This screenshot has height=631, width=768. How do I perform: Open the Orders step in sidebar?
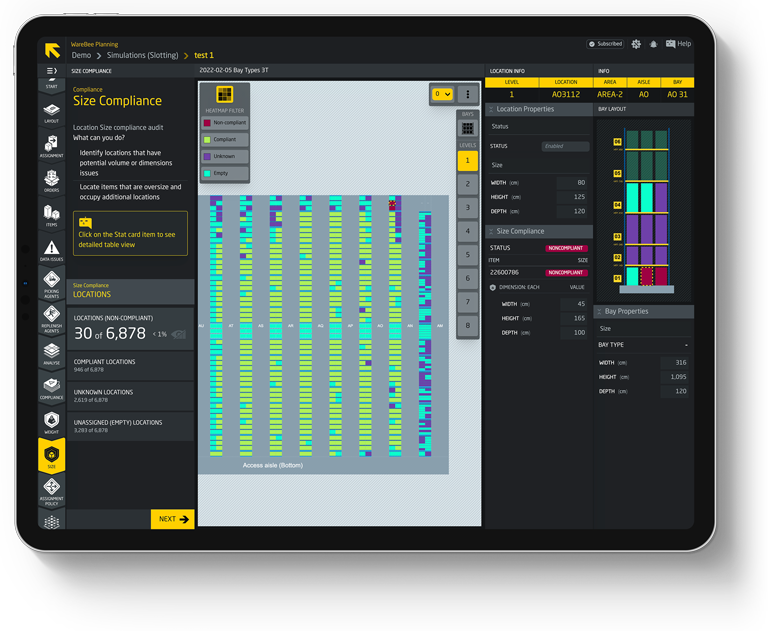pos(51,181)
